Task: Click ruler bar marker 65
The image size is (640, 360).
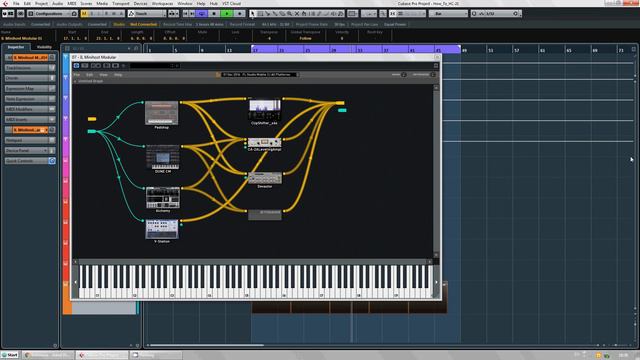Action: point(569,50)
